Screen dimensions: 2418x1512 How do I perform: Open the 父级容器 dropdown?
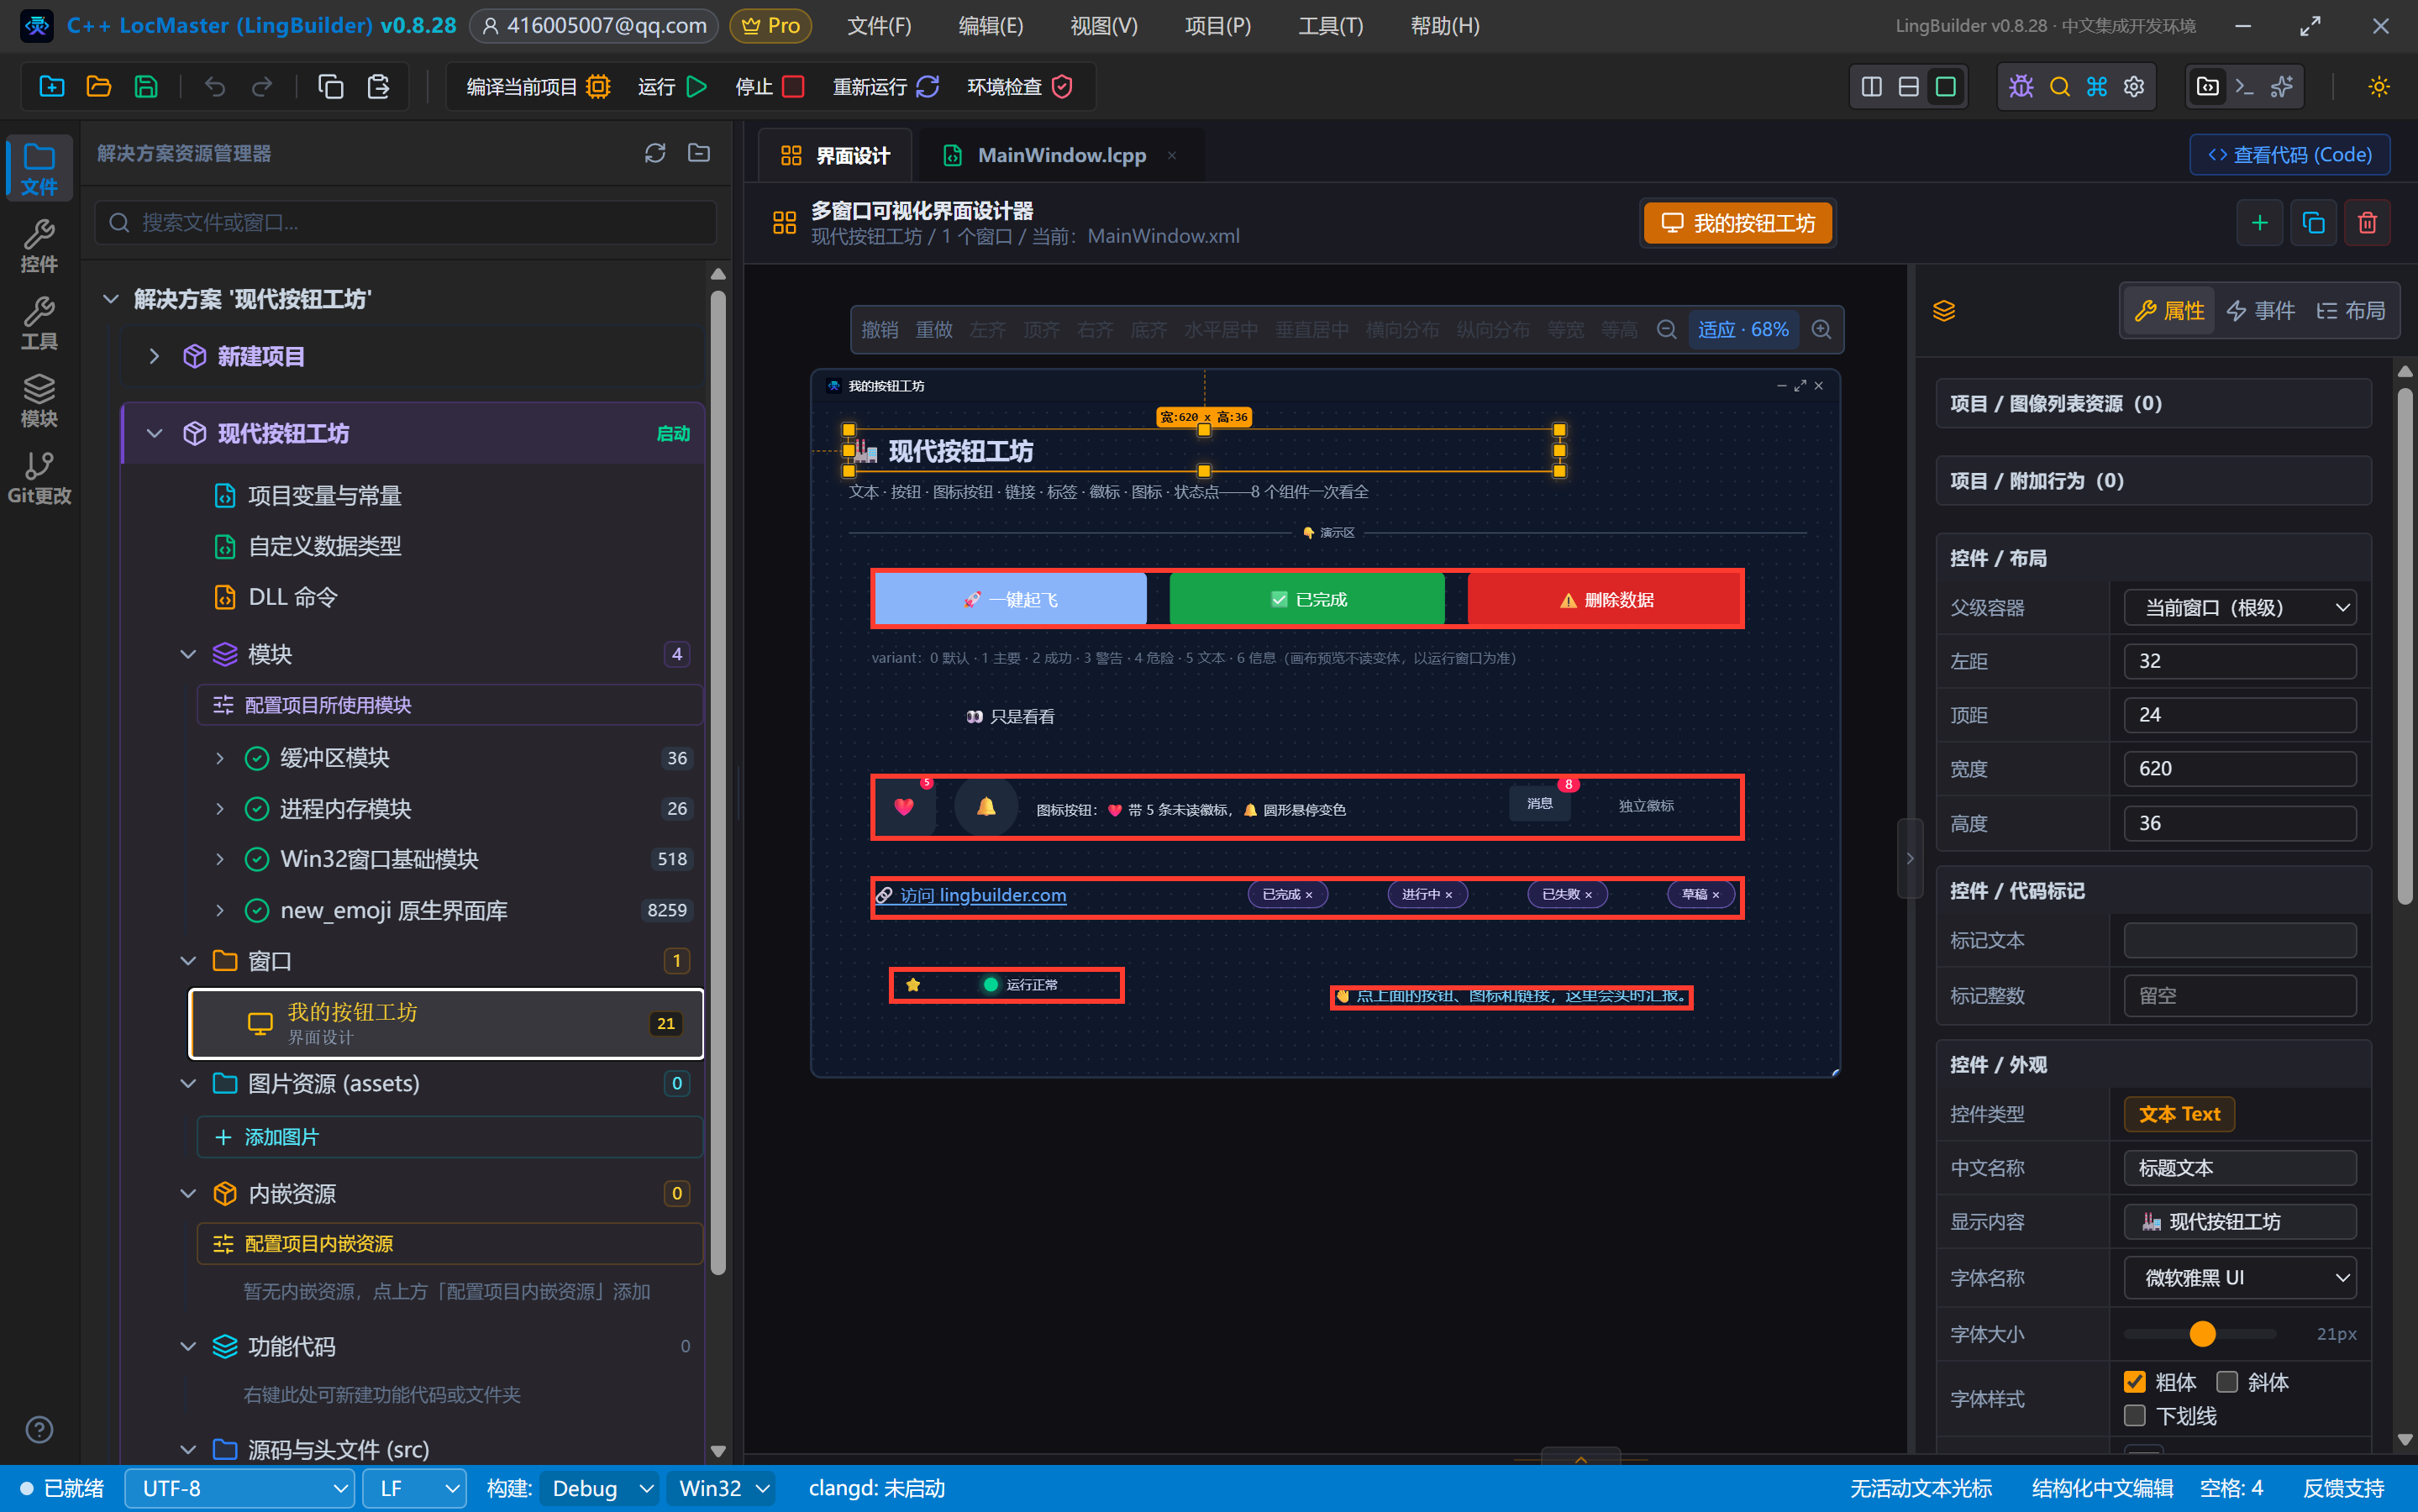2240,607
